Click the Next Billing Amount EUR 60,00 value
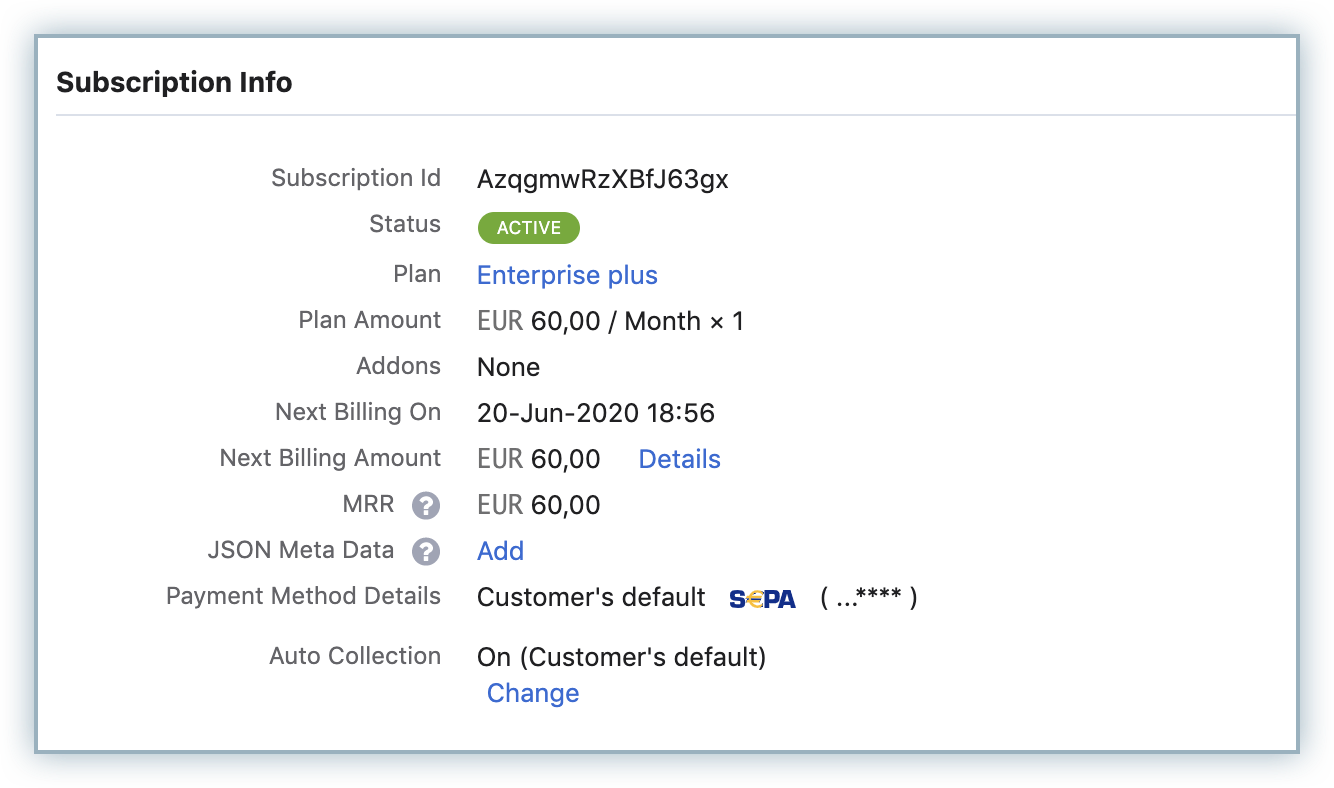The image size is (1334, 788). click(x=538, y=459)
